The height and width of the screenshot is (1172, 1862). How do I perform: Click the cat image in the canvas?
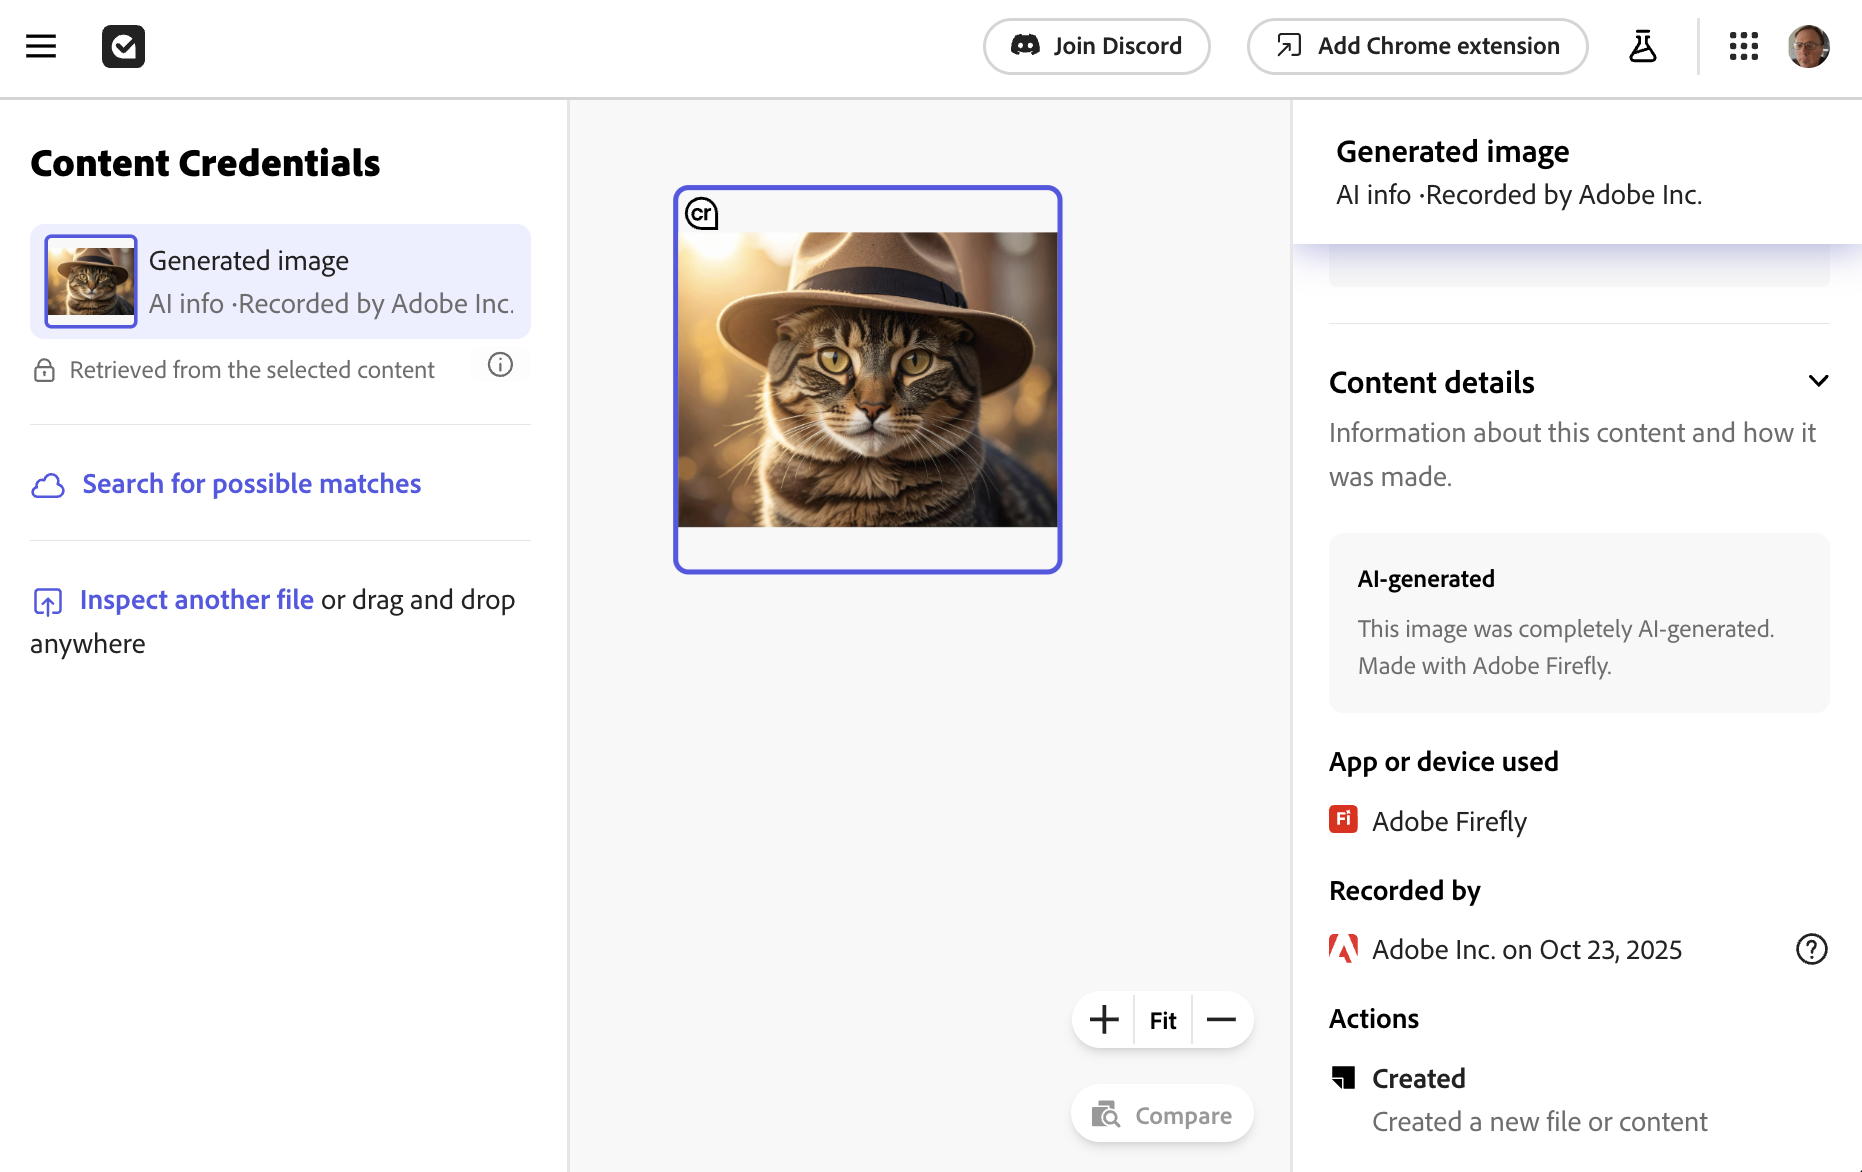[x=867, y=380]
